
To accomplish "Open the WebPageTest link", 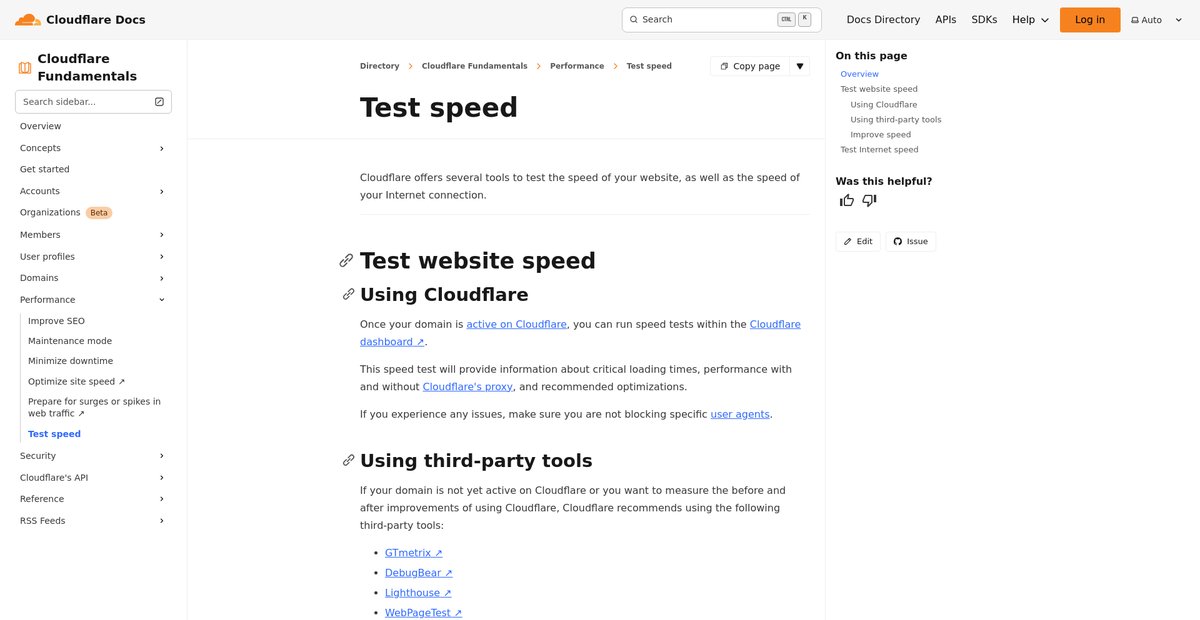I will 424,613.
